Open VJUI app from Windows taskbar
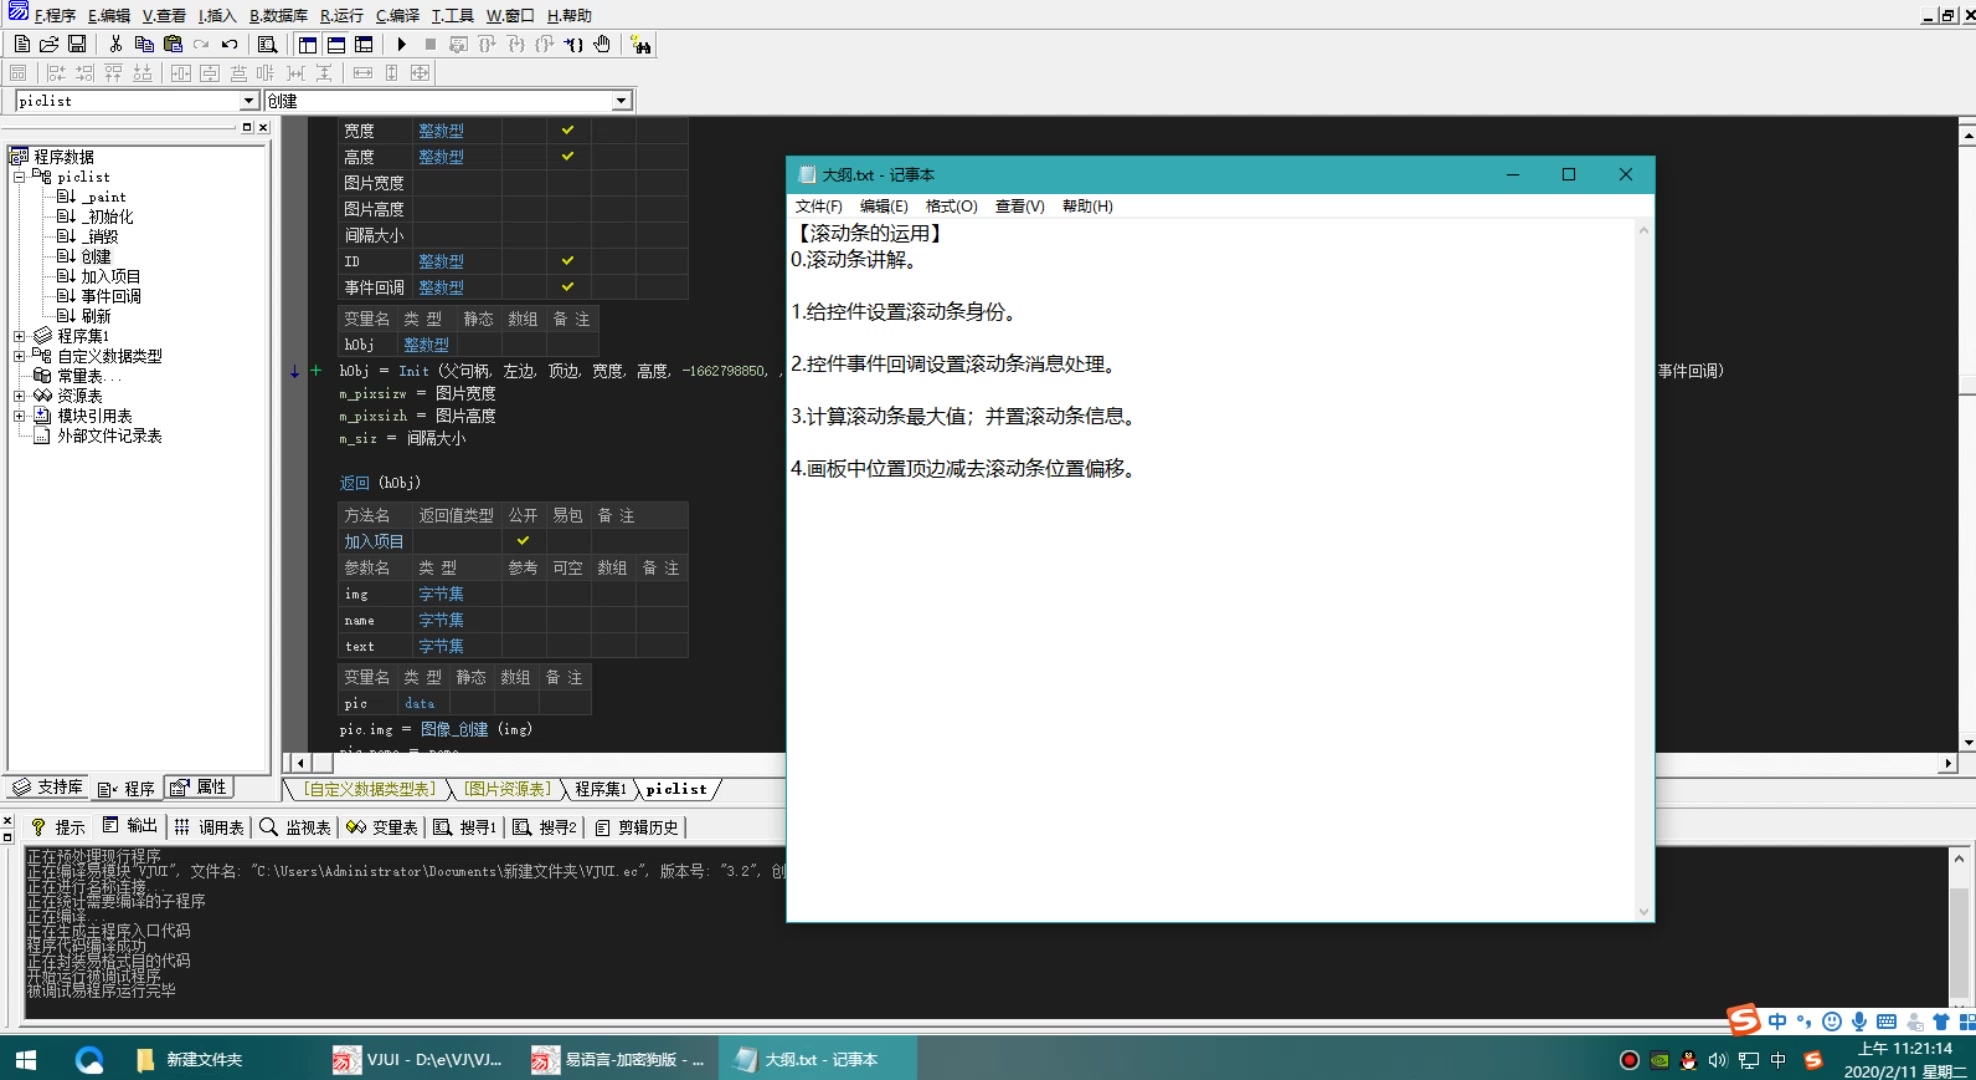Viewport: 1976px width, 1080px height. 418,1059
